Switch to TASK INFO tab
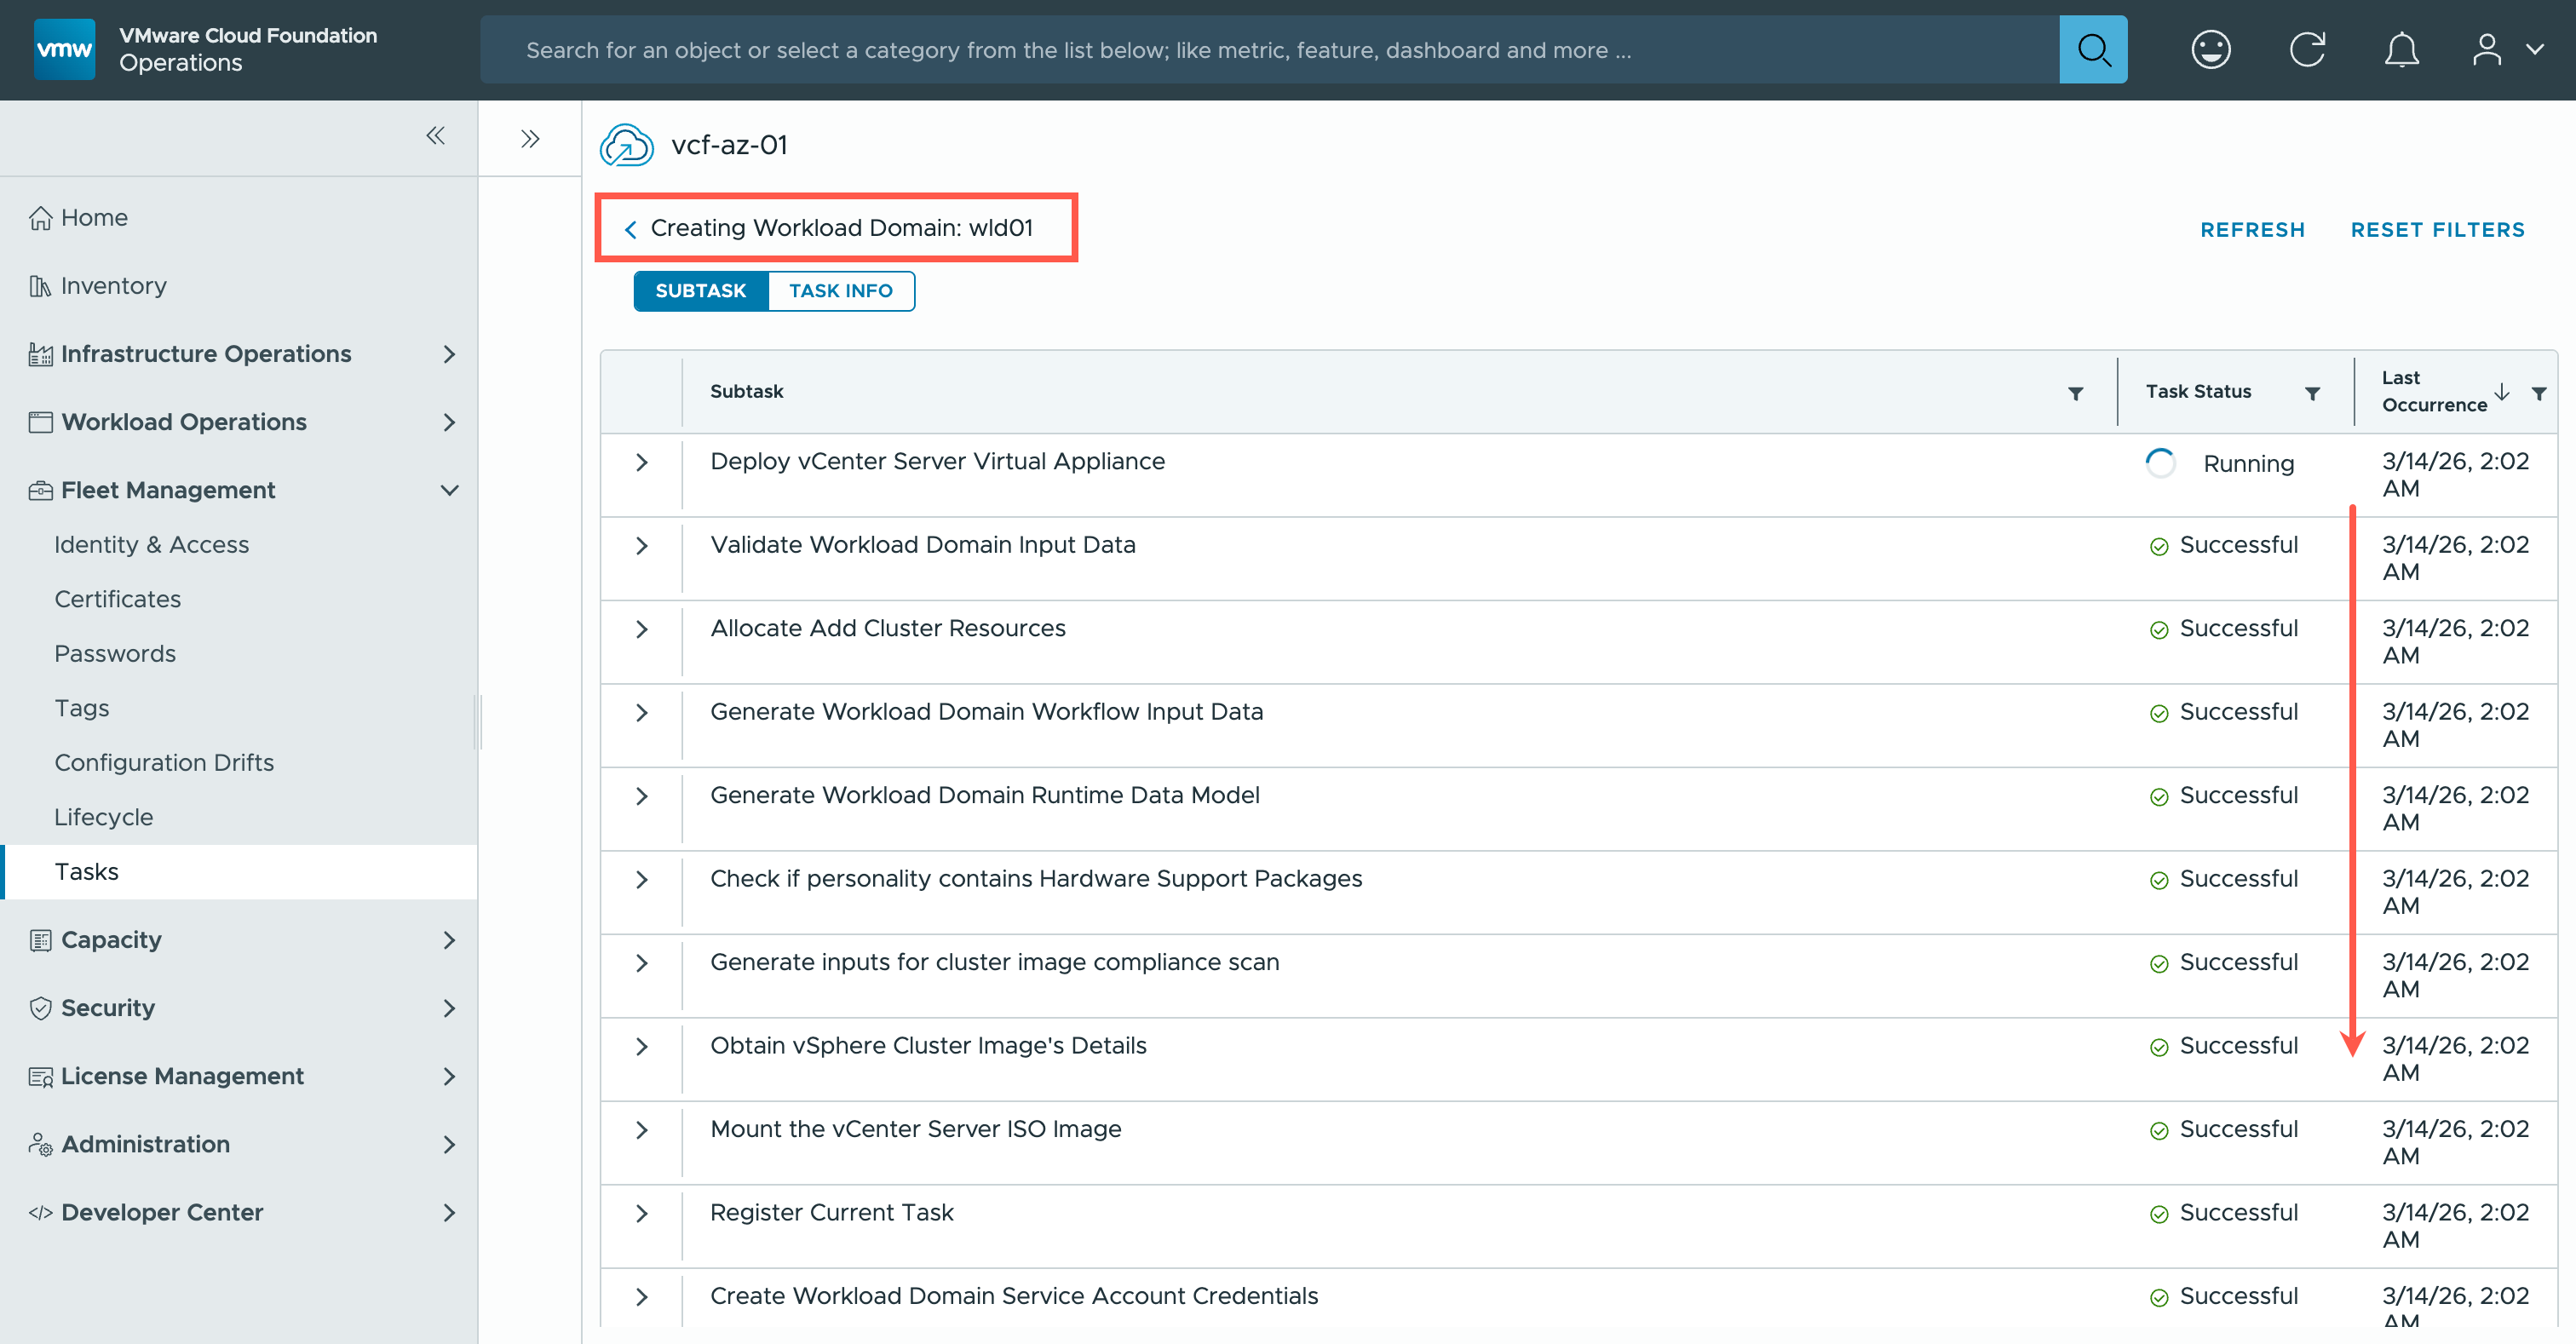The width and height of the screenshot is (2576, 1344). tap(840, 291)
